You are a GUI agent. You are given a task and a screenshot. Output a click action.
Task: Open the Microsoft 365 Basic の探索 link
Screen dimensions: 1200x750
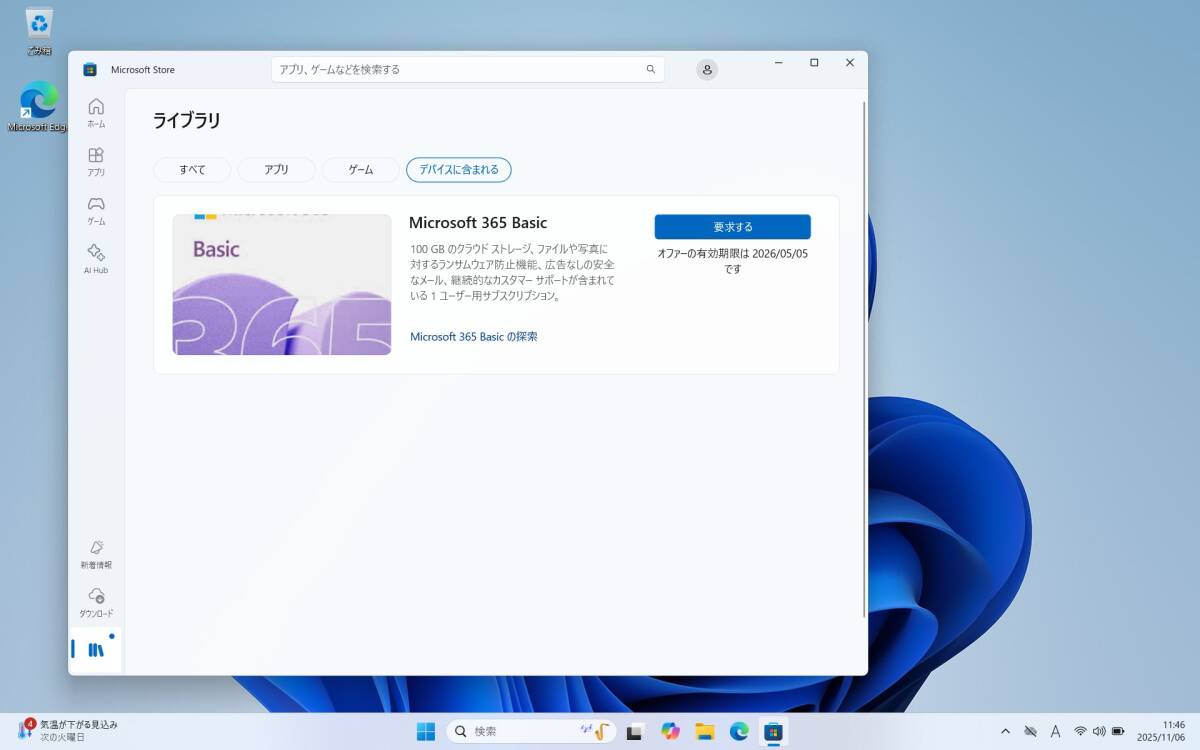point(473,337)
